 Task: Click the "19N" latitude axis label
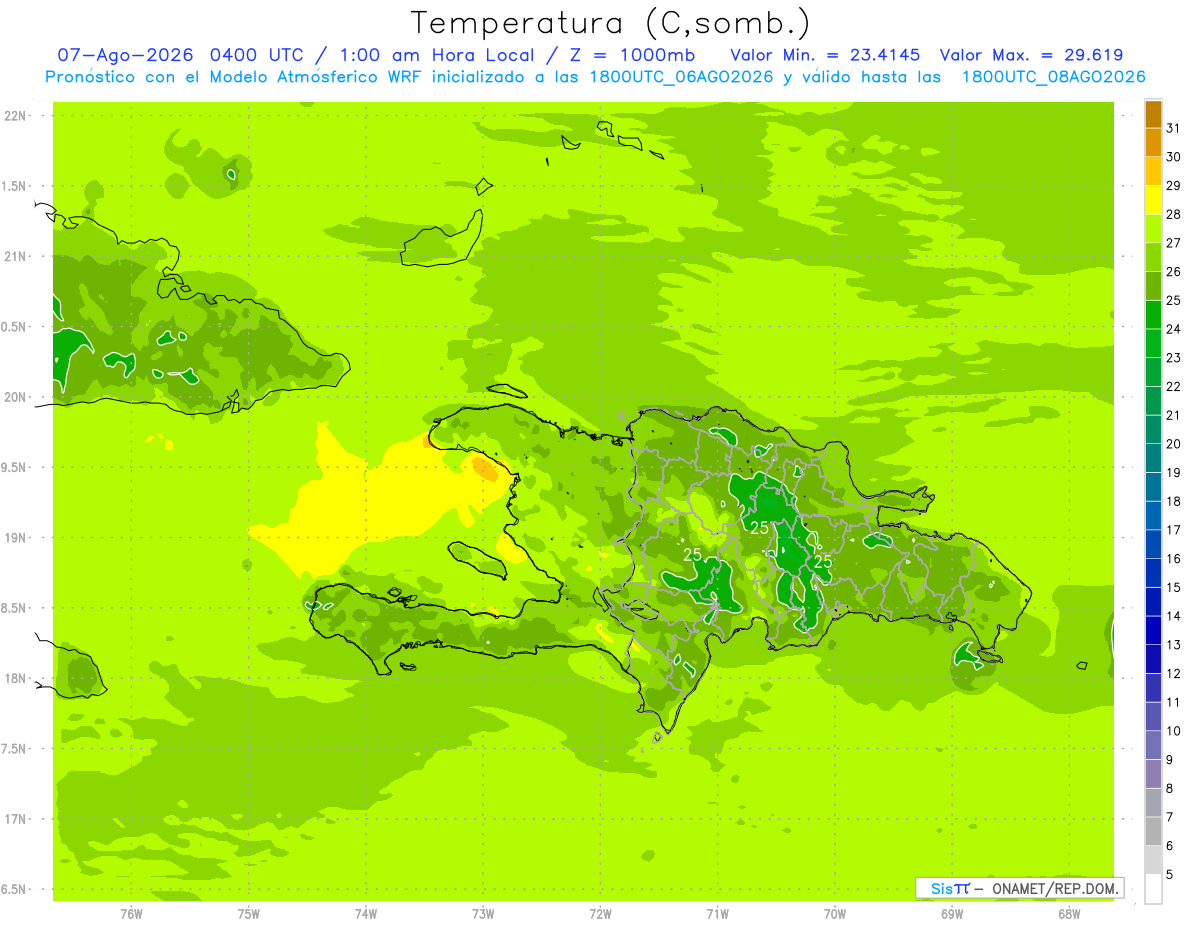tap(15, 537)
